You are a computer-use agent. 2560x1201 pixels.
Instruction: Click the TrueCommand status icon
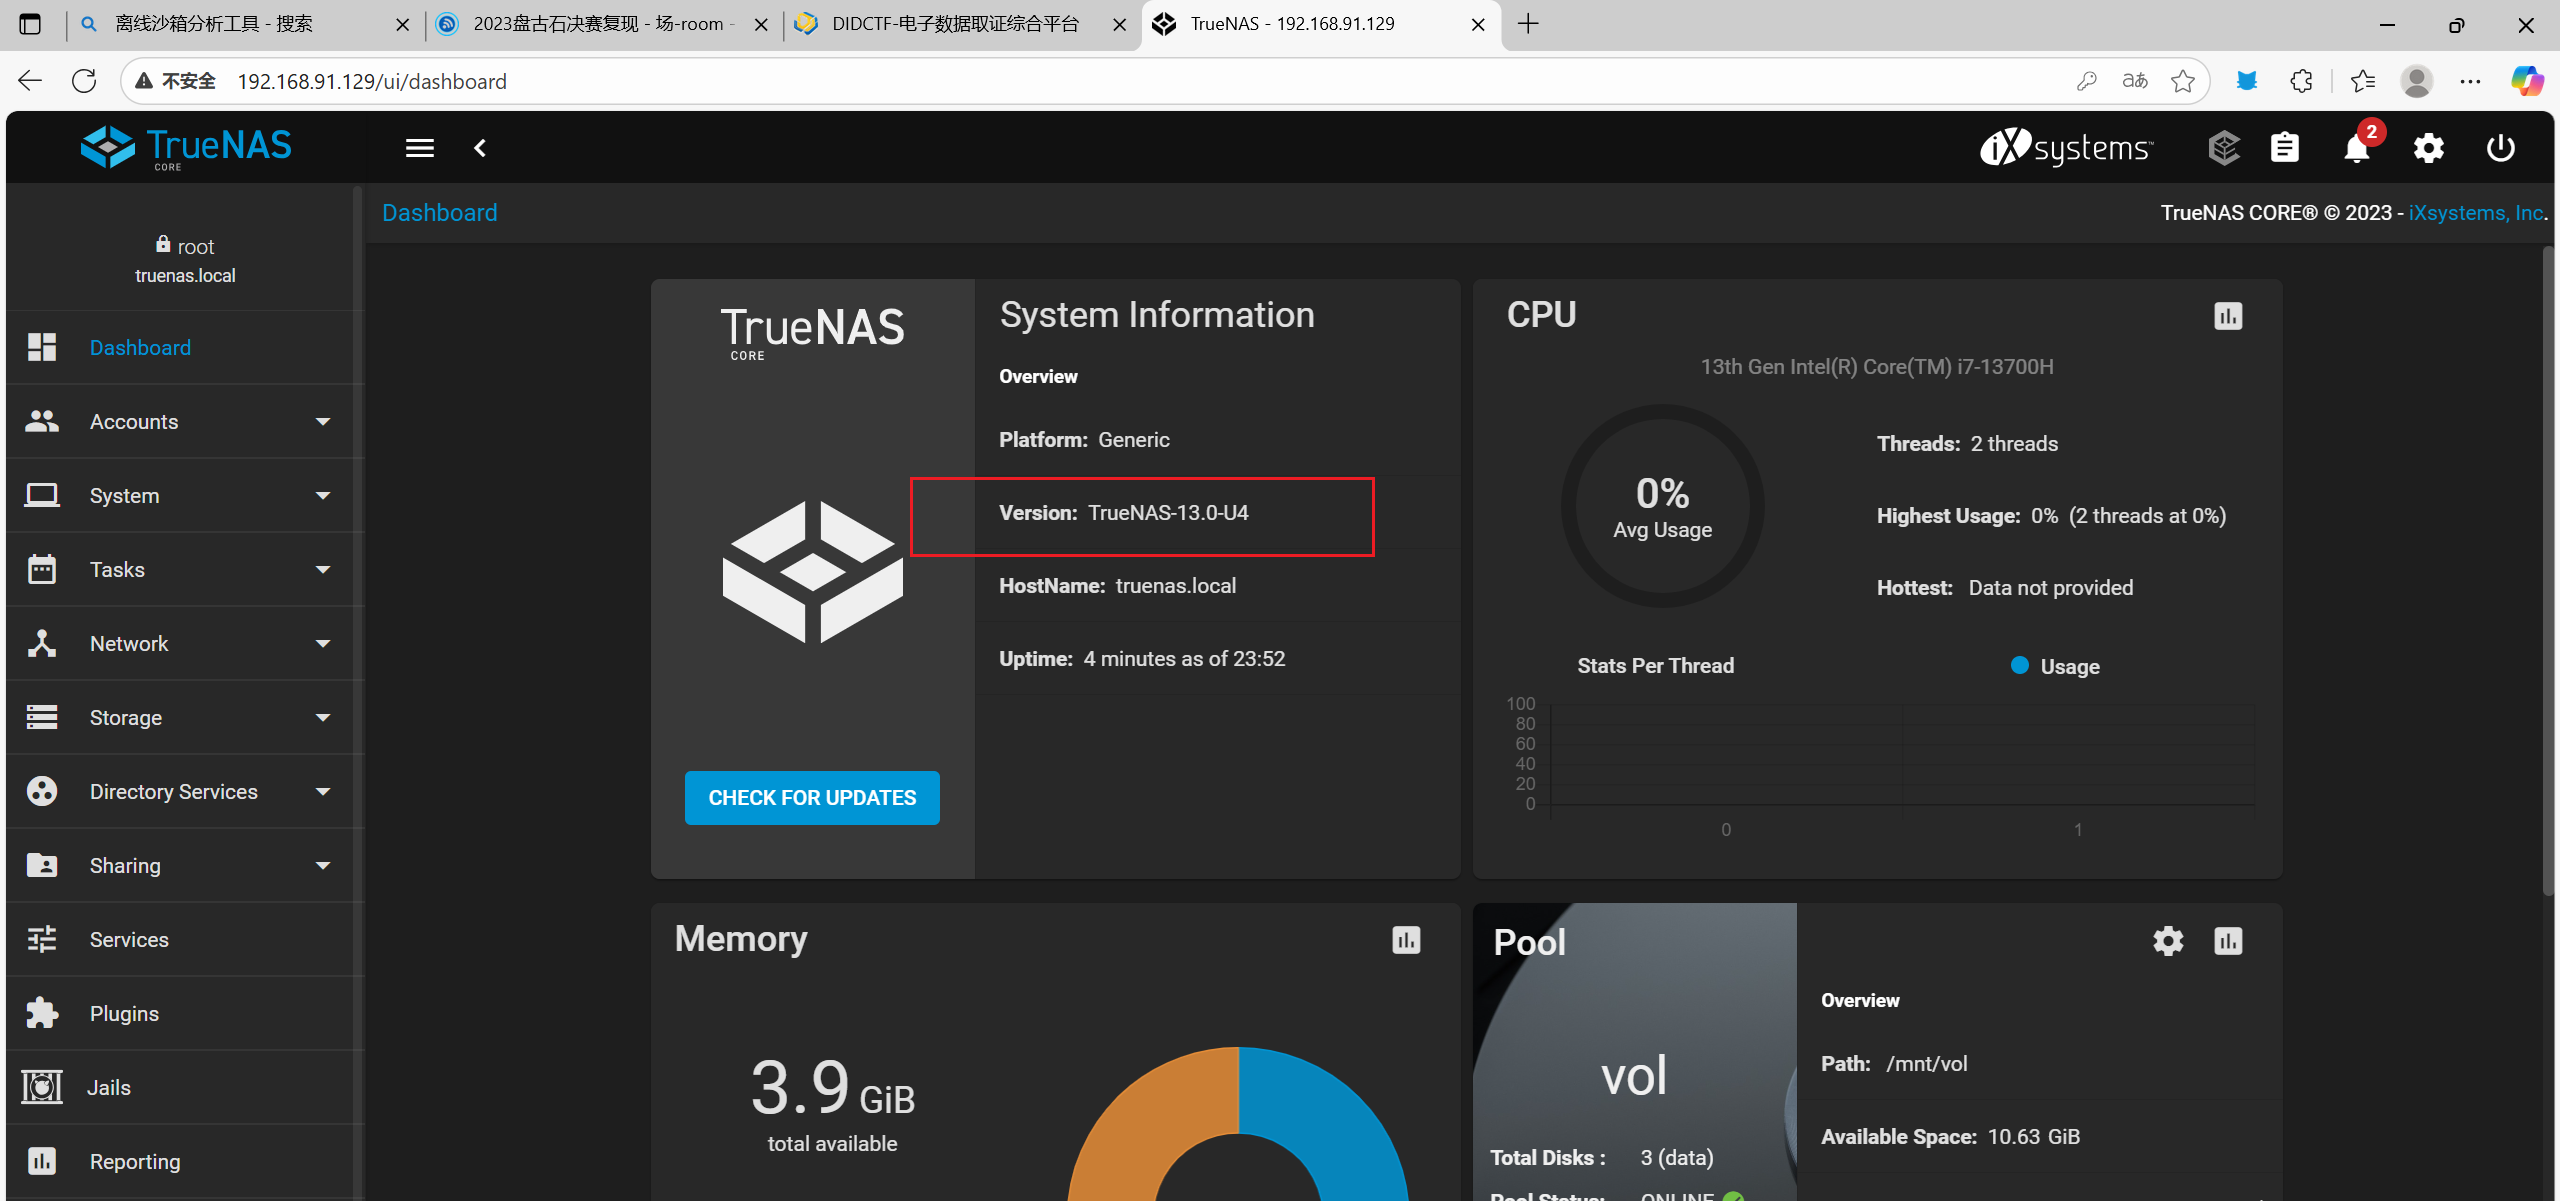[x=2223, y=148]
